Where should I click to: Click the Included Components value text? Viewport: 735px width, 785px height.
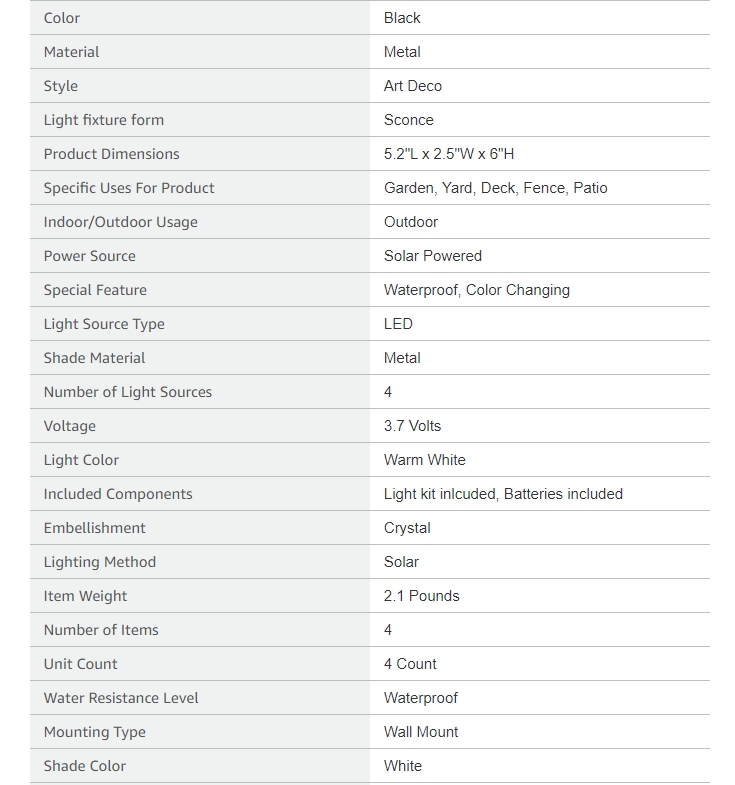click(x=503, y=494)
